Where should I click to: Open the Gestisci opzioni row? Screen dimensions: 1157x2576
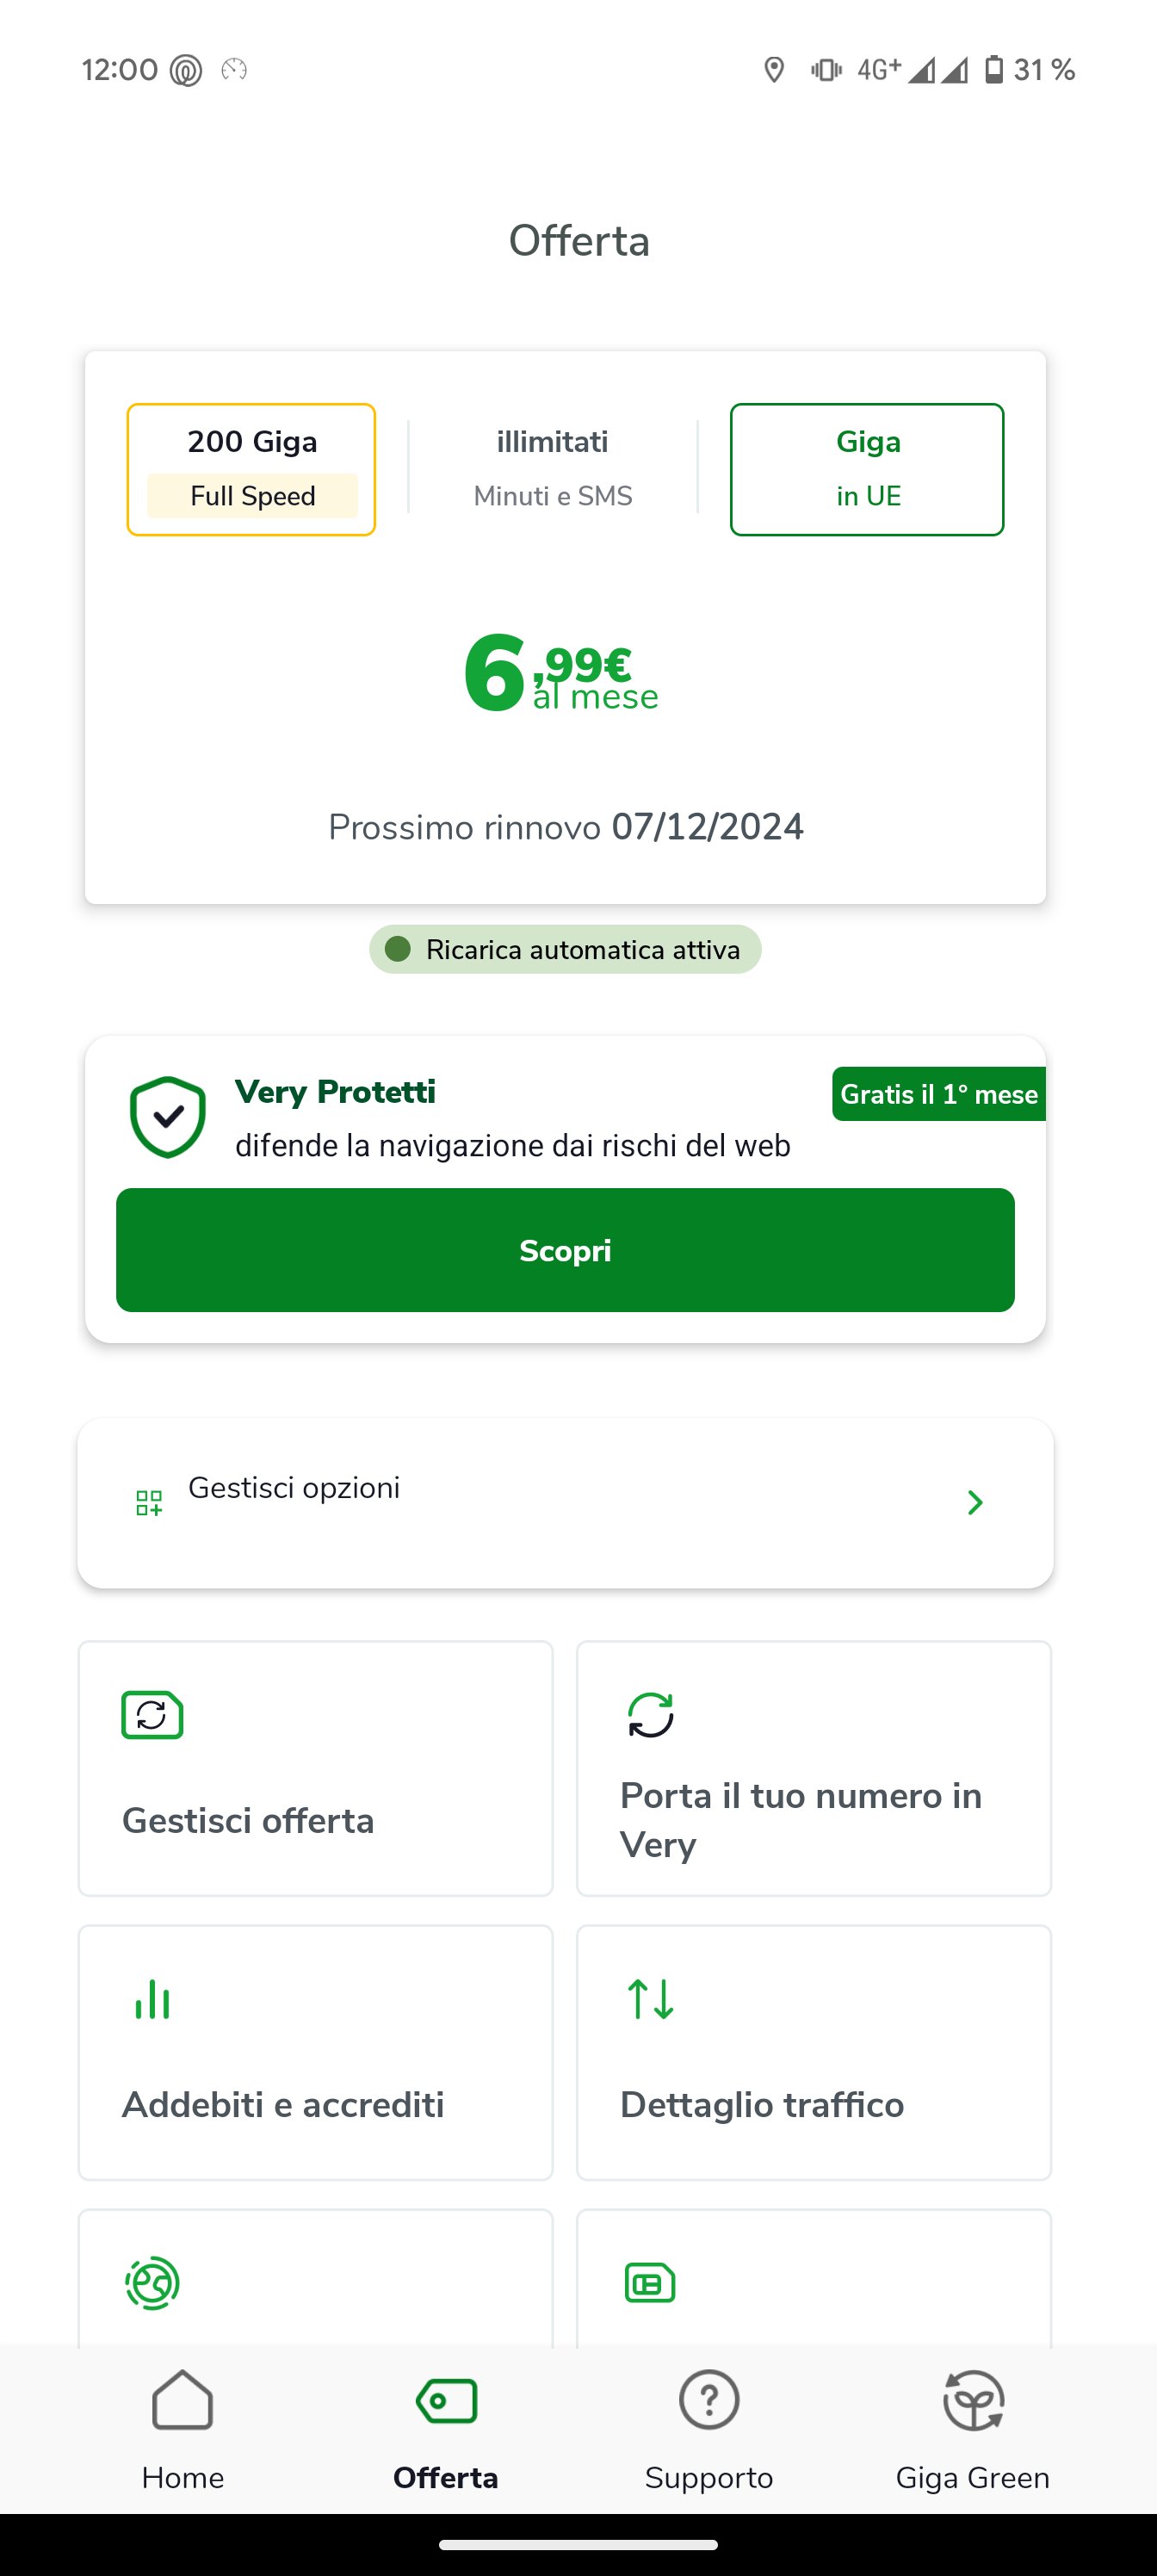coord(565,1502)
